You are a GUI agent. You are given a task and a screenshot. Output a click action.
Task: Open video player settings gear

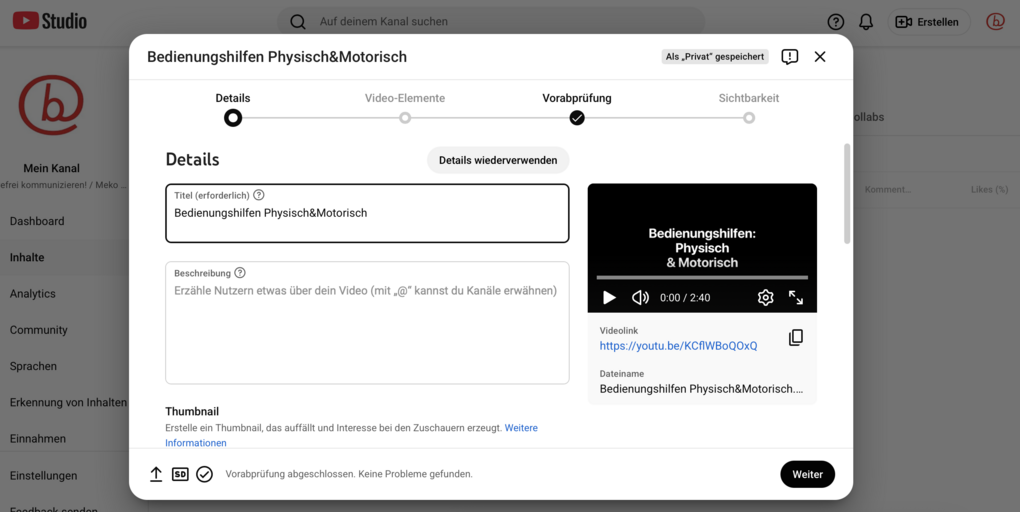pos(765,298)
